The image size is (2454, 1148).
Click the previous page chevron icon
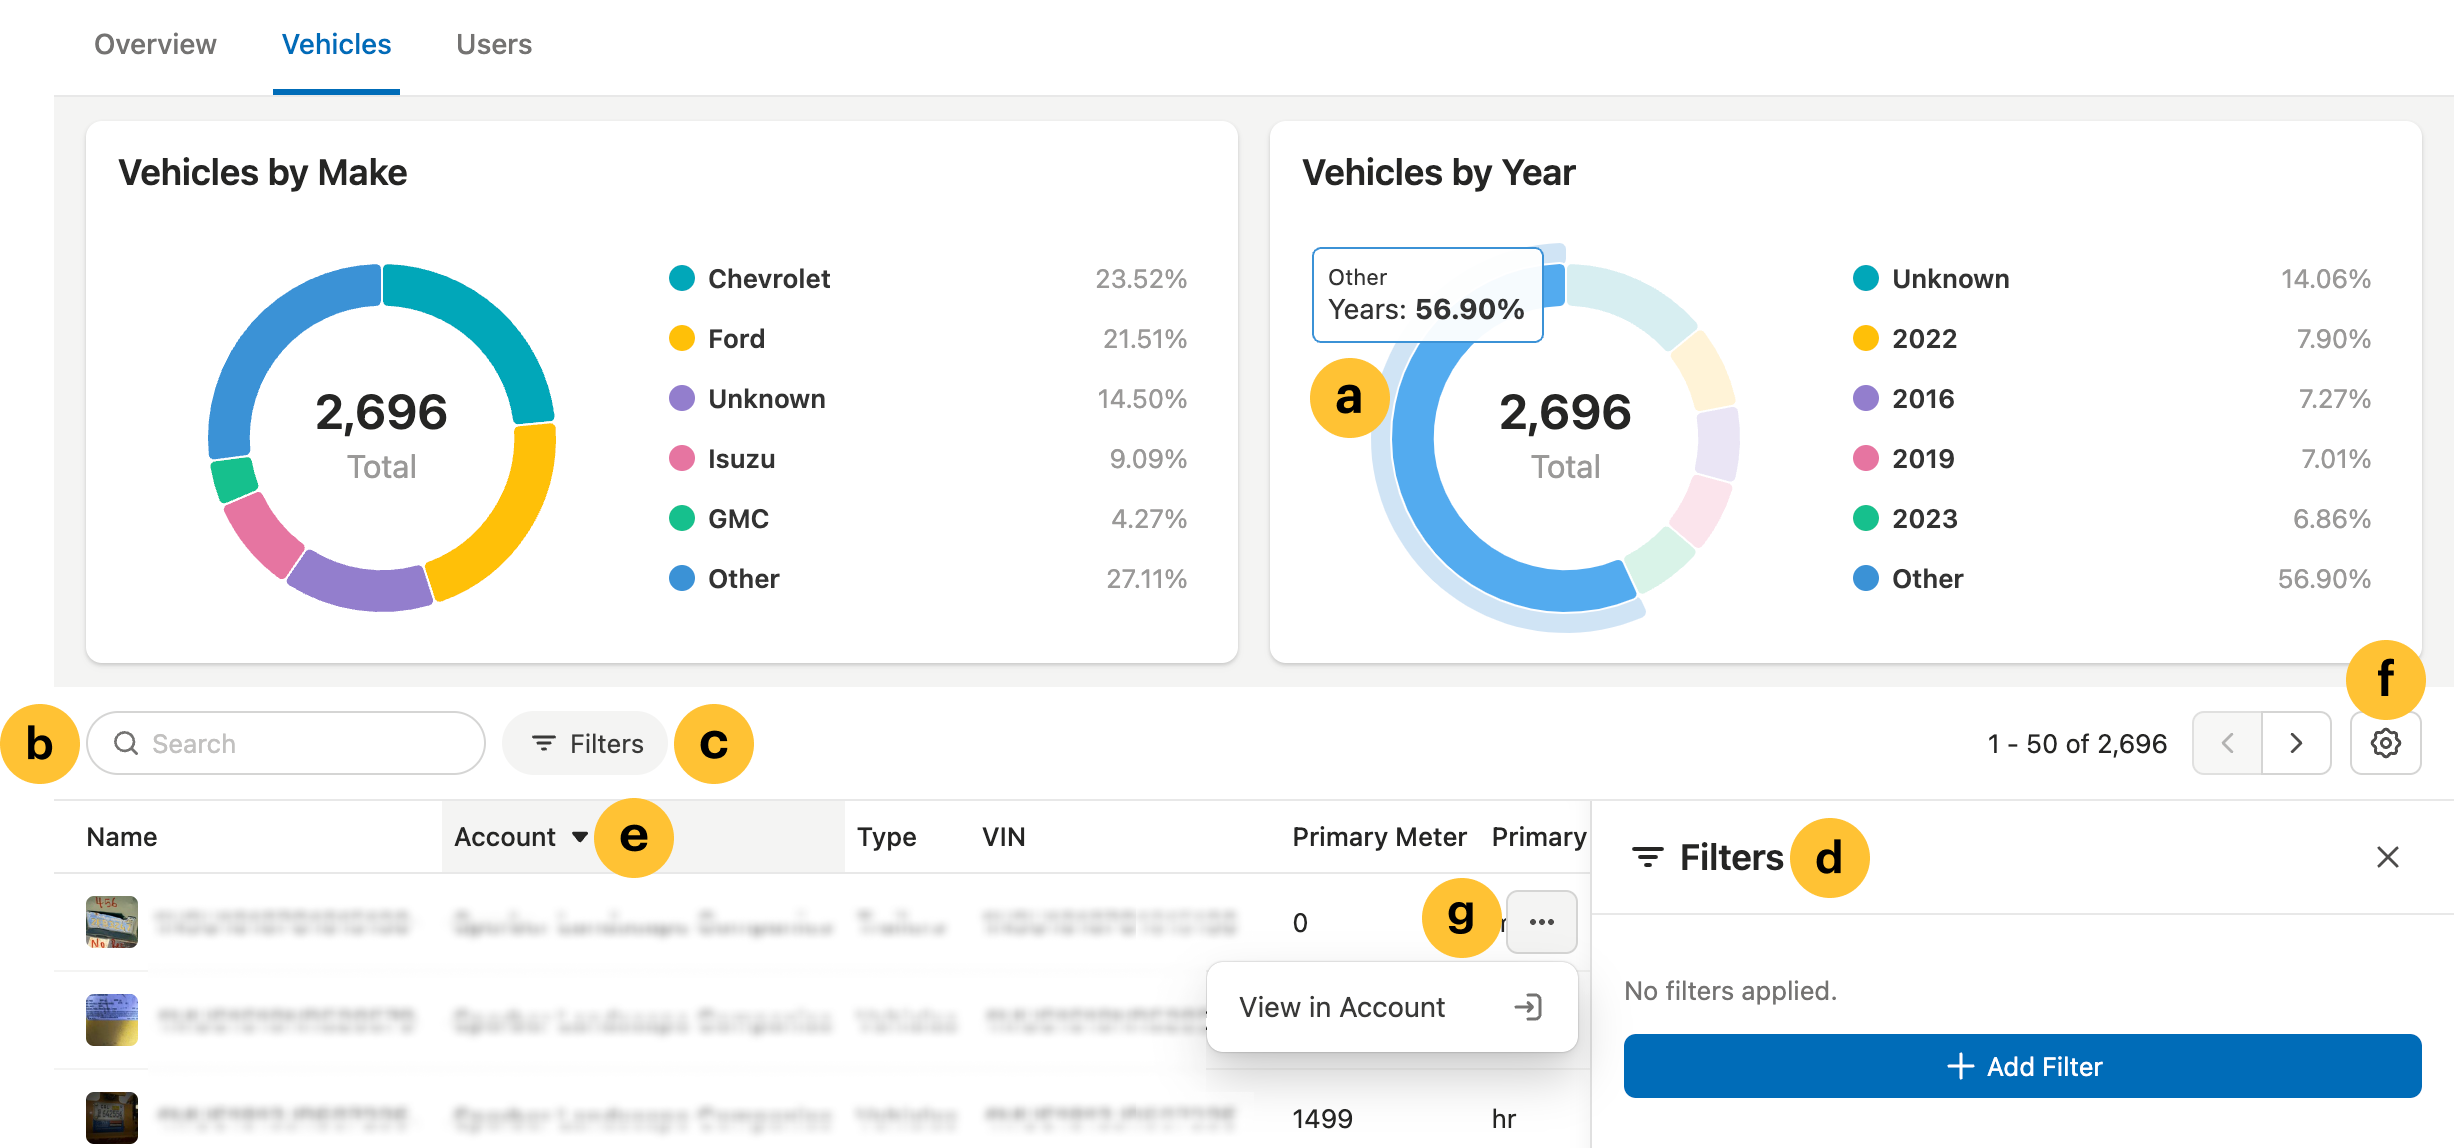[x=2228, y=743]
